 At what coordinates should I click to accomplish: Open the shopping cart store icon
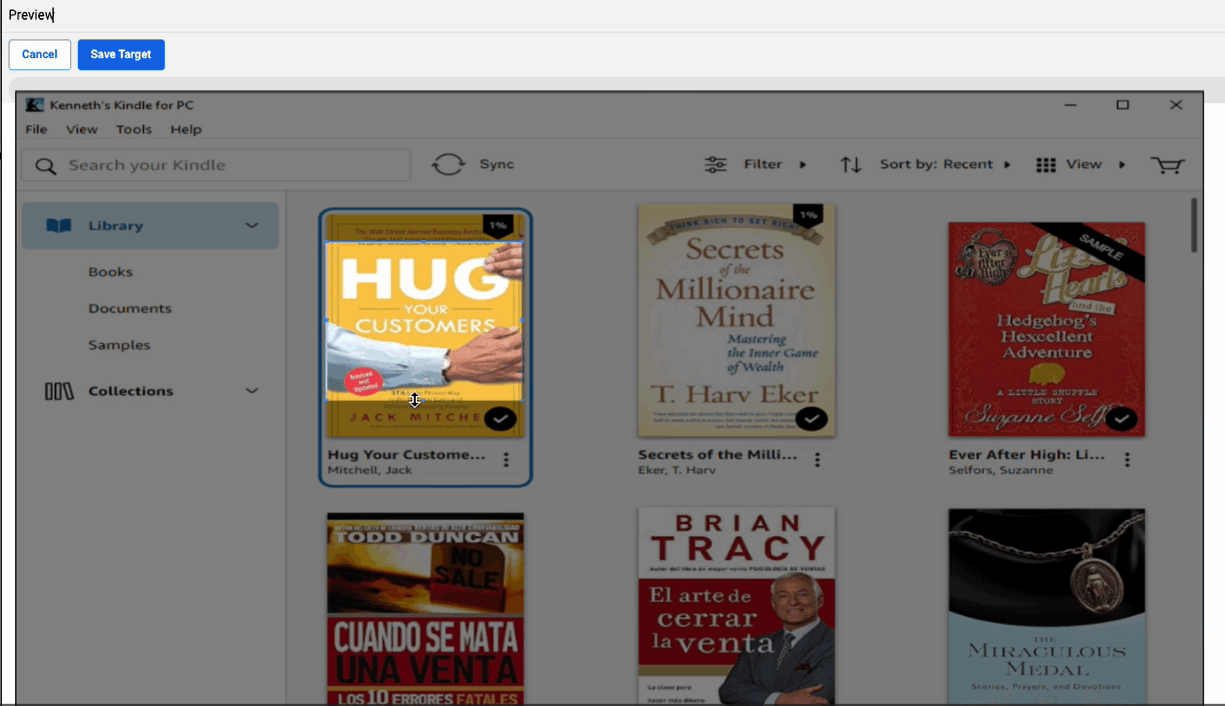1167,165
